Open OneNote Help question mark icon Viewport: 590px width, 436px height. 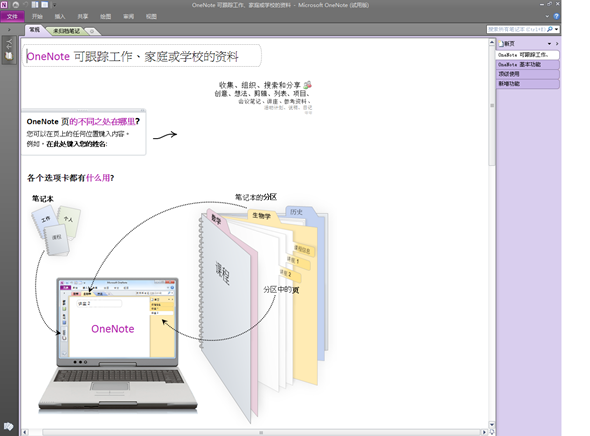[x=556, y=17]
